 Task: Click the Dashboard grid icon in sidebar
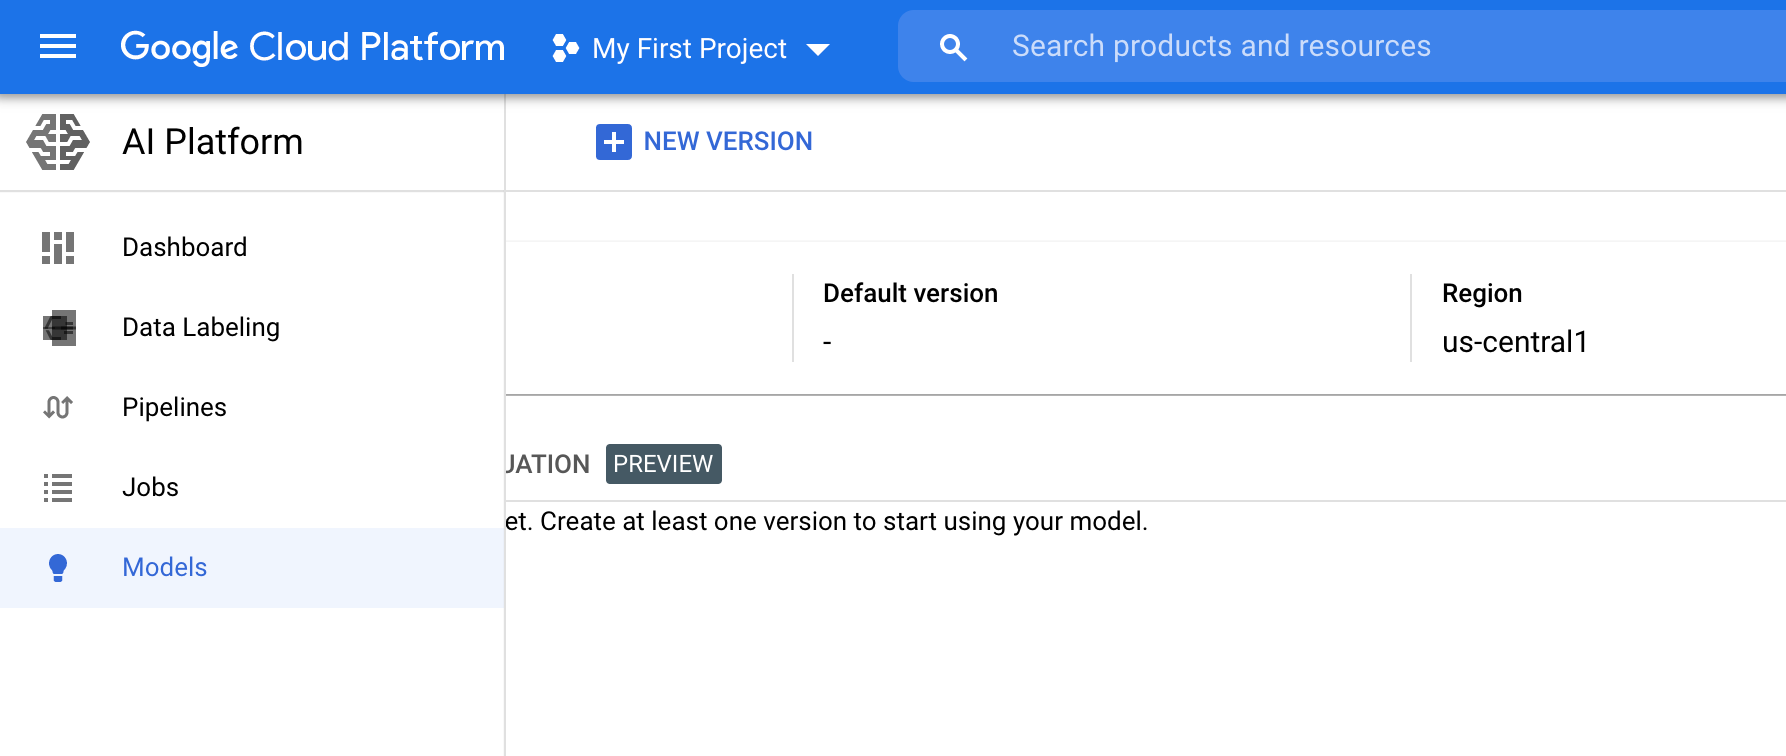(x=58, y=247)
